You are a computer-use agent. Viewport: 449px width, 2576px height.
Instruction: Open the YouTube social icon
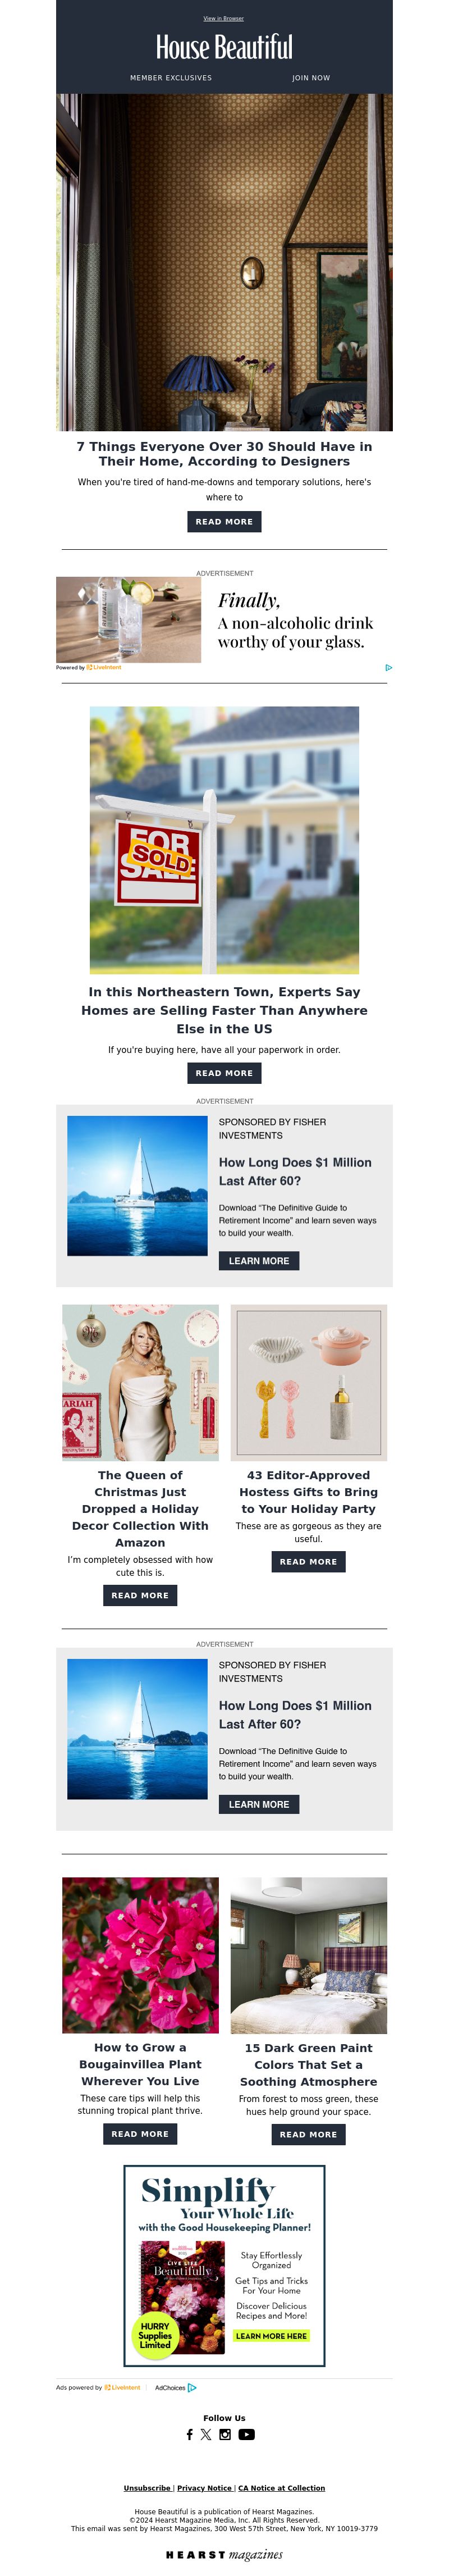[246, 2434]
